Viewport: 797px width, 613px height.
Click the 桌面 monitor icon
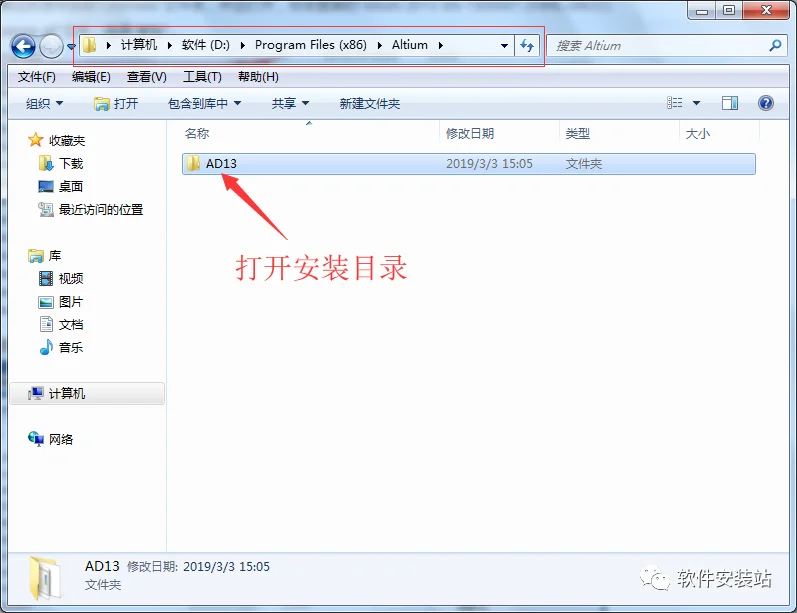46,187
